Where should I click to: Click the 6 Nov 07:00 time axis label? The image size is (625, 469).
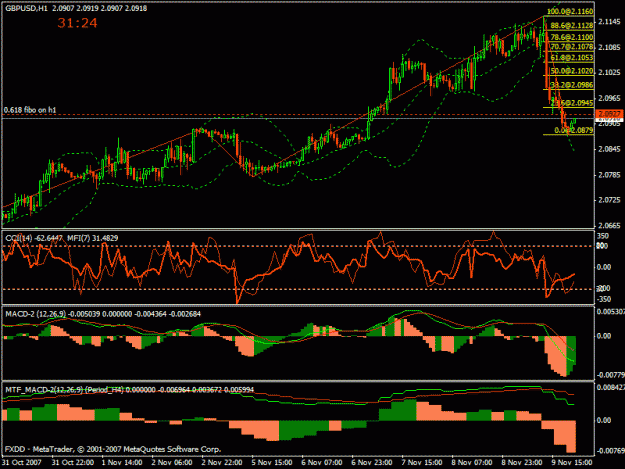pyautogui.click(x=322, y=463)
